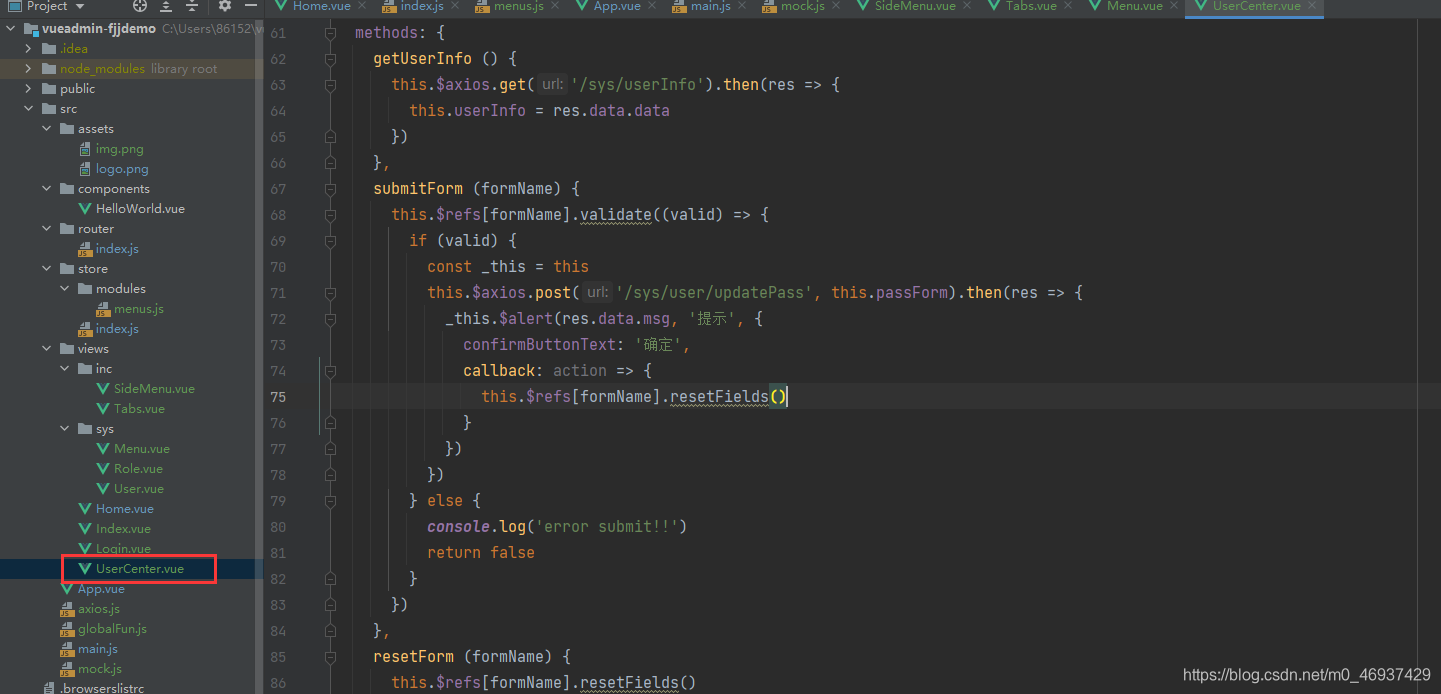Collapse the assets folder
This screenshot has width=1441, height=694.
click(x=47, y=129)
